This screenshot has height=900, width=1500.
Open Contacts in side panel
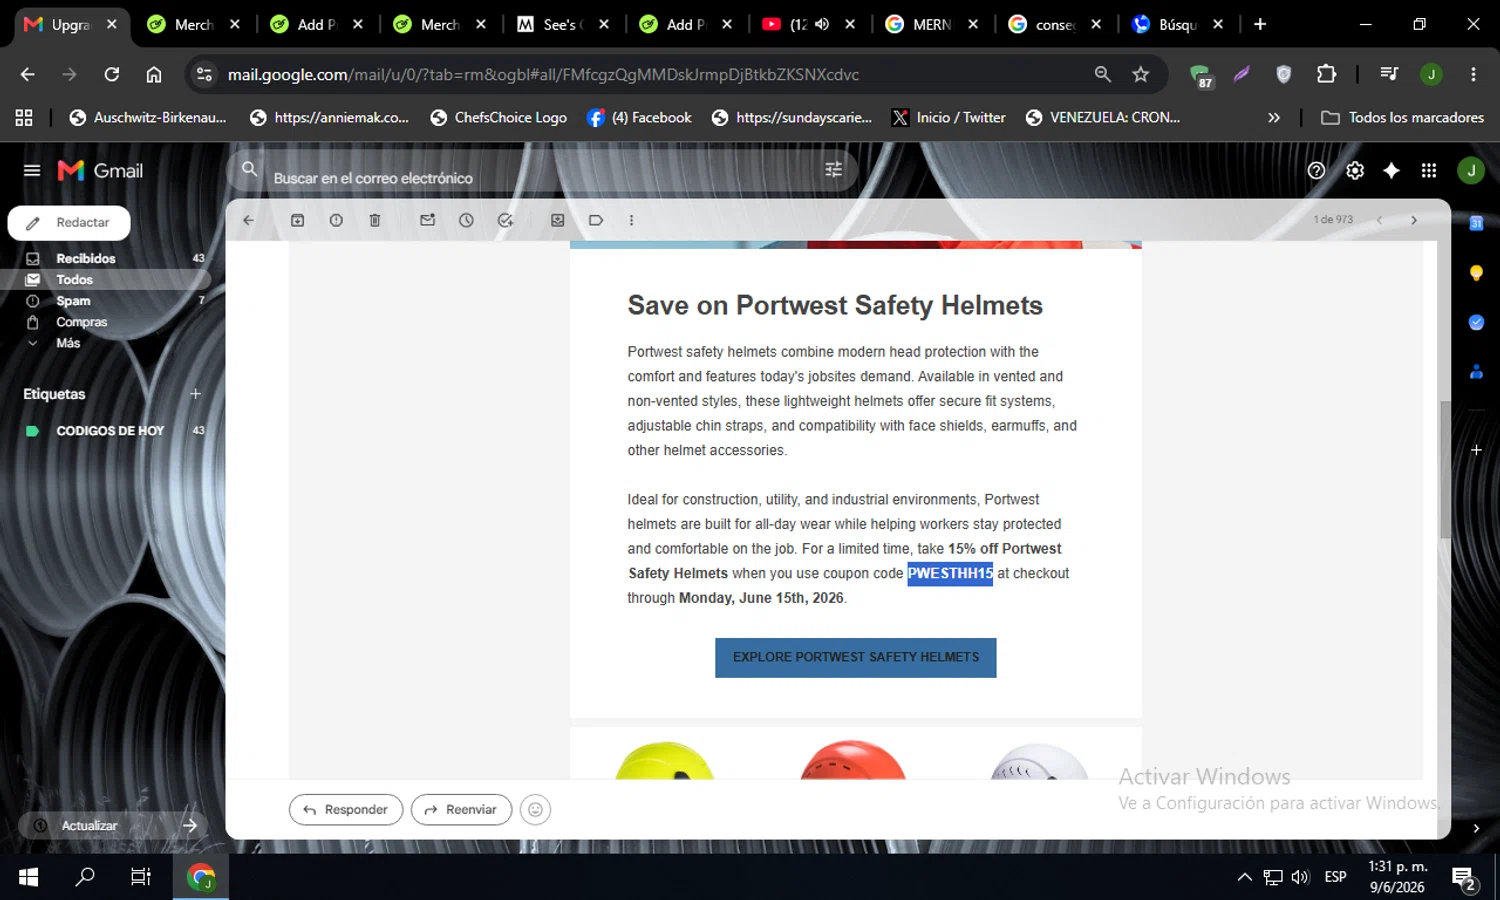(1476, 371)
